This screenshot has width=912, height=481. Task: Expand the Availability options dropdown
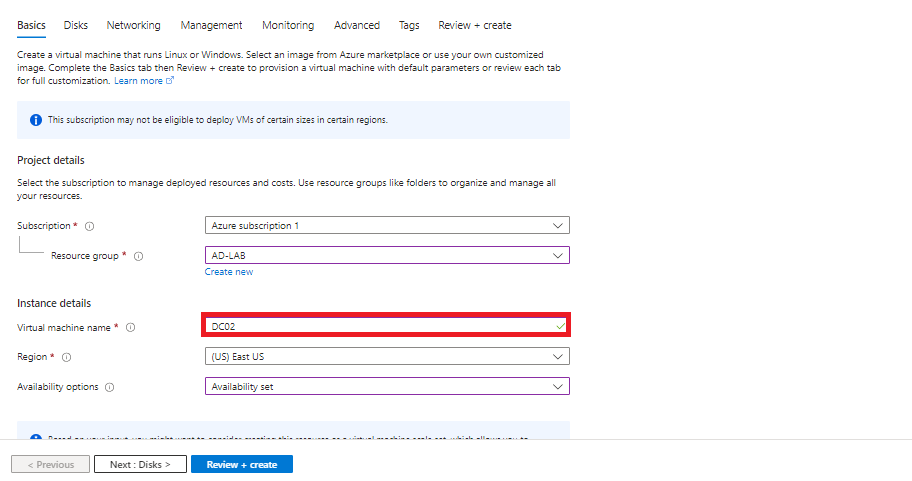click(x=387, y=386)
